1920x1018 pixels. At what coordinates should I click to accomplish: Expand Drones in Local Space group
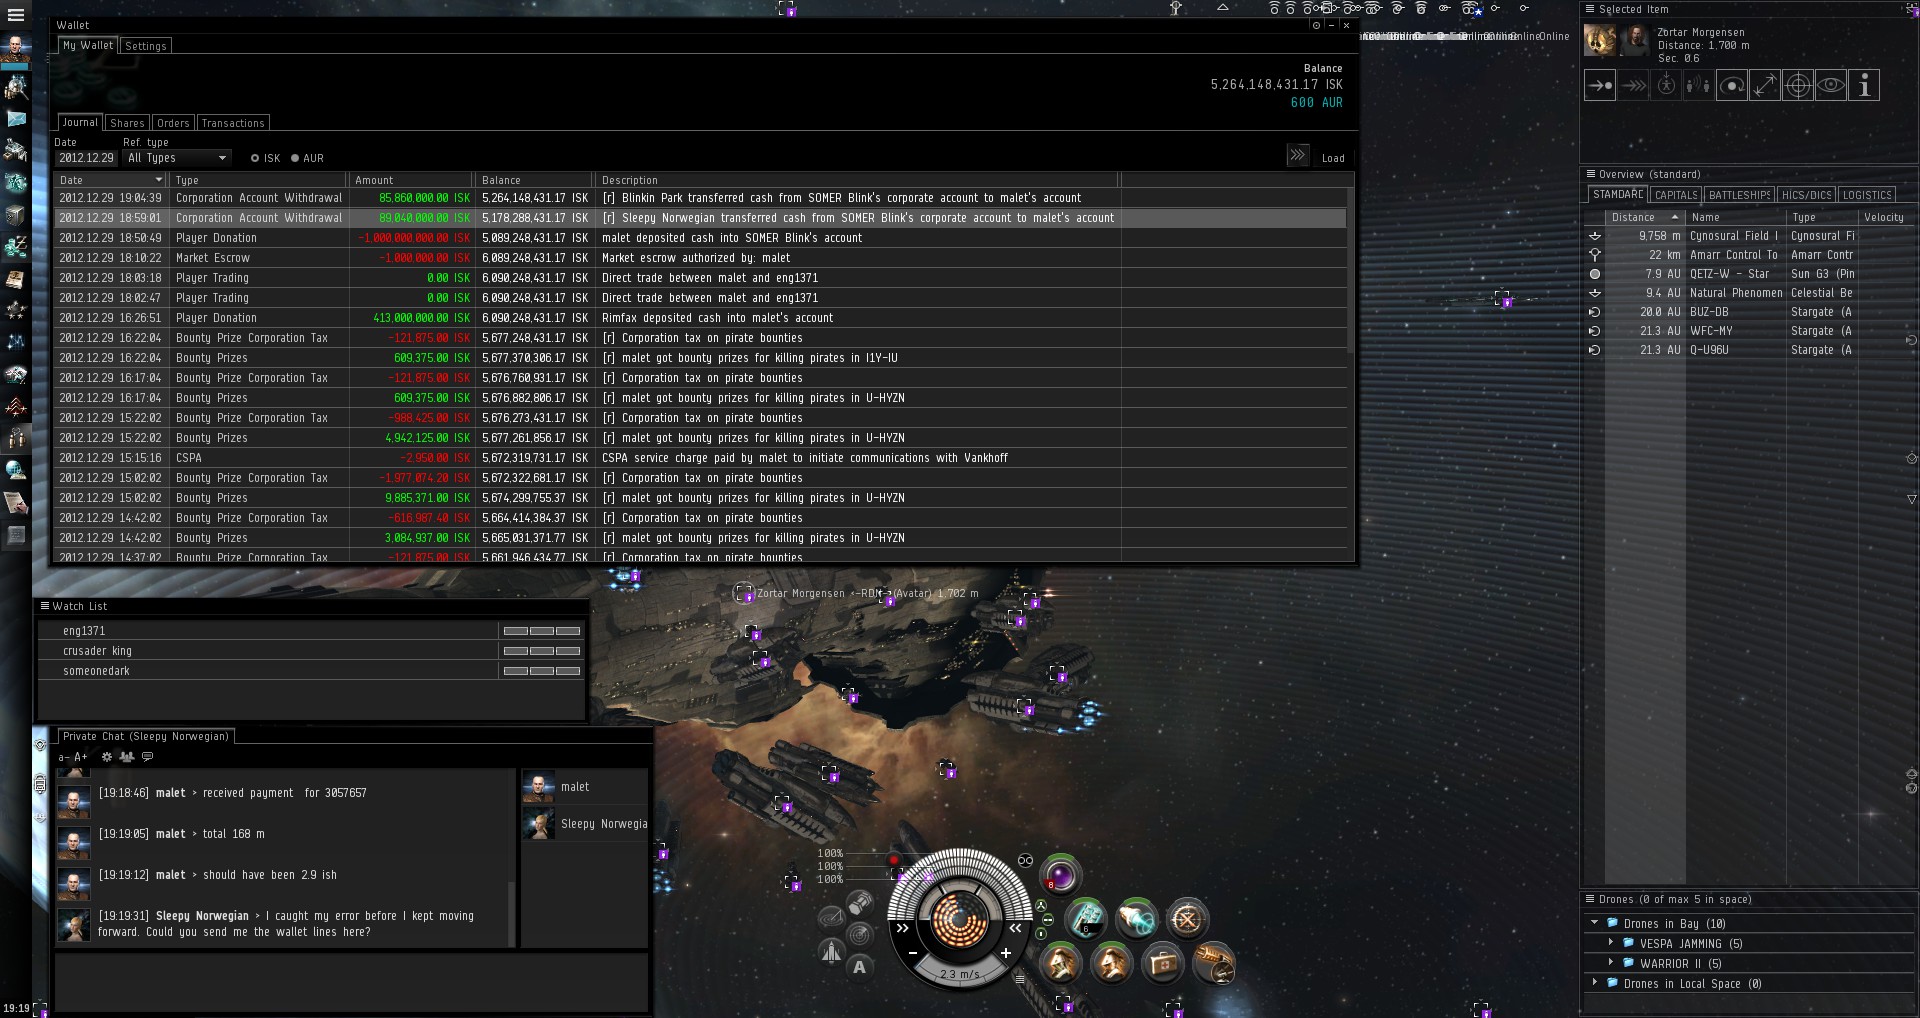[1594, 983]
